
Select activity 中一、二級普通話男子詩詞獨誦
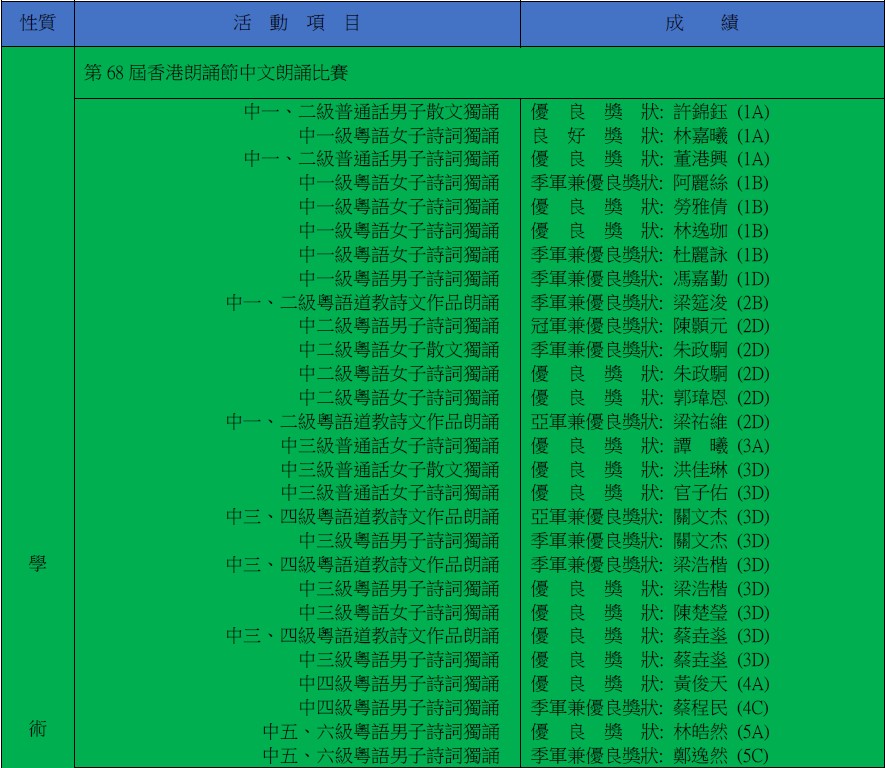click(371, 159)
